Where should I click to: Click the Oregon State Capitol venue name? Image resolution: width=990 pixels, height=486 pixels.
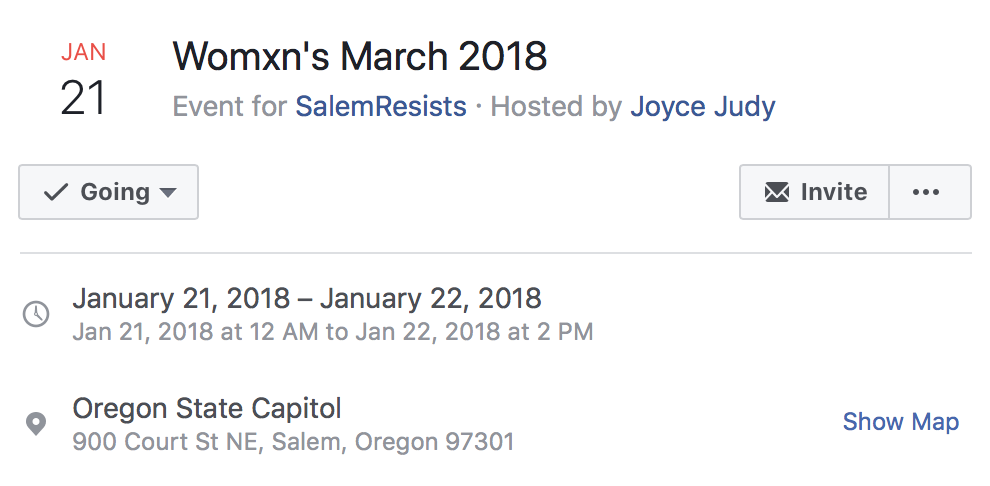(x=207, y=408)
